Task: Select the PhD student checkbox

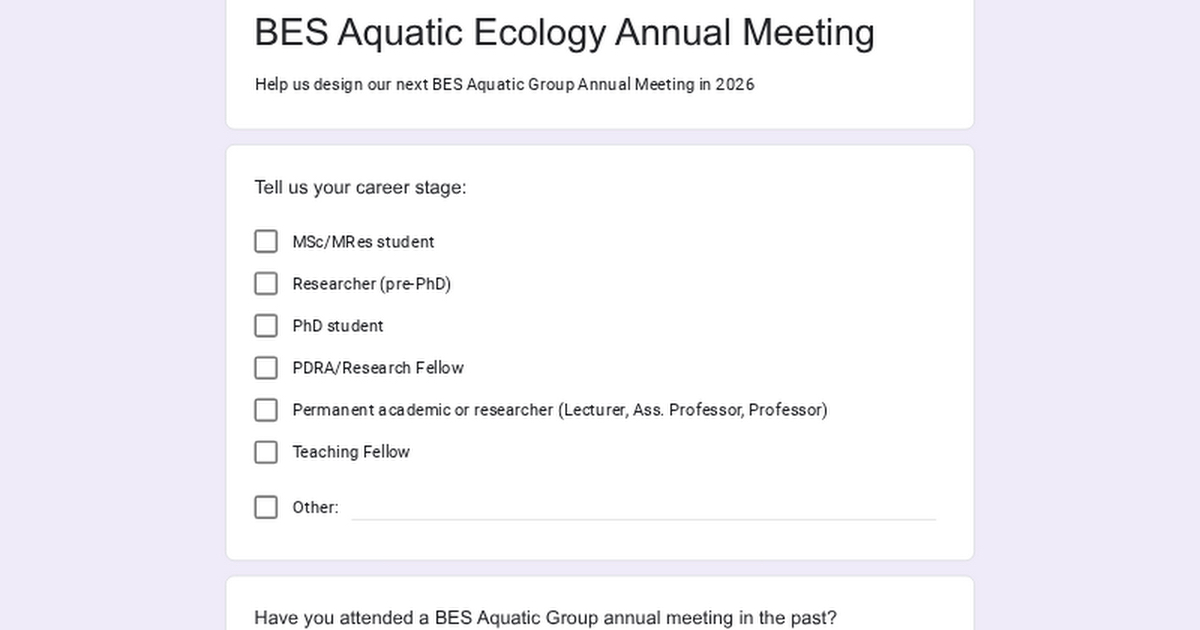Action: coord(266,326)
